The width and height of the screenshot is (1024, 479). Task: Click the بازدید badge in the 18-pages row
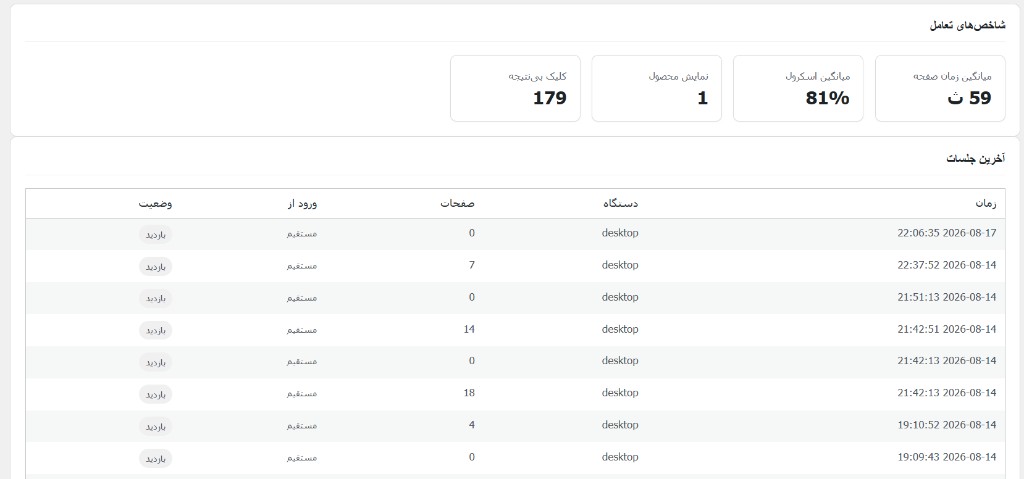pyautogui.click(x=155, y=395)
